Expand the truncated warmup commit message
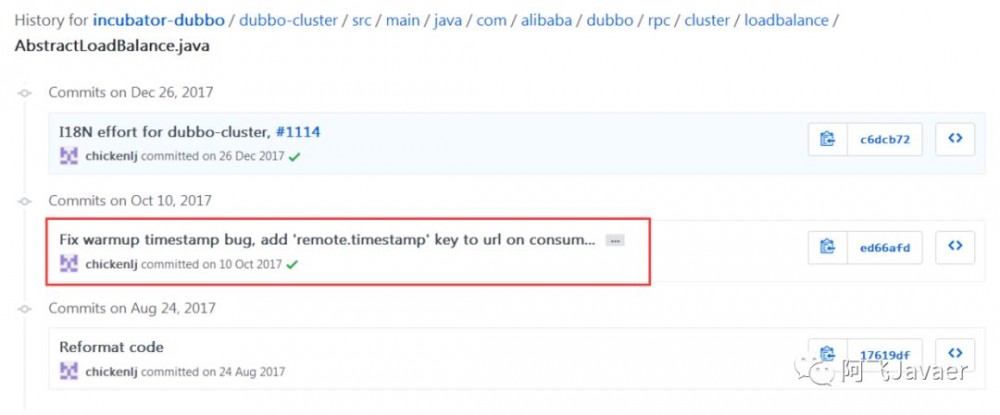Screen dimensions: 1000x415 [x=615, y=241]
